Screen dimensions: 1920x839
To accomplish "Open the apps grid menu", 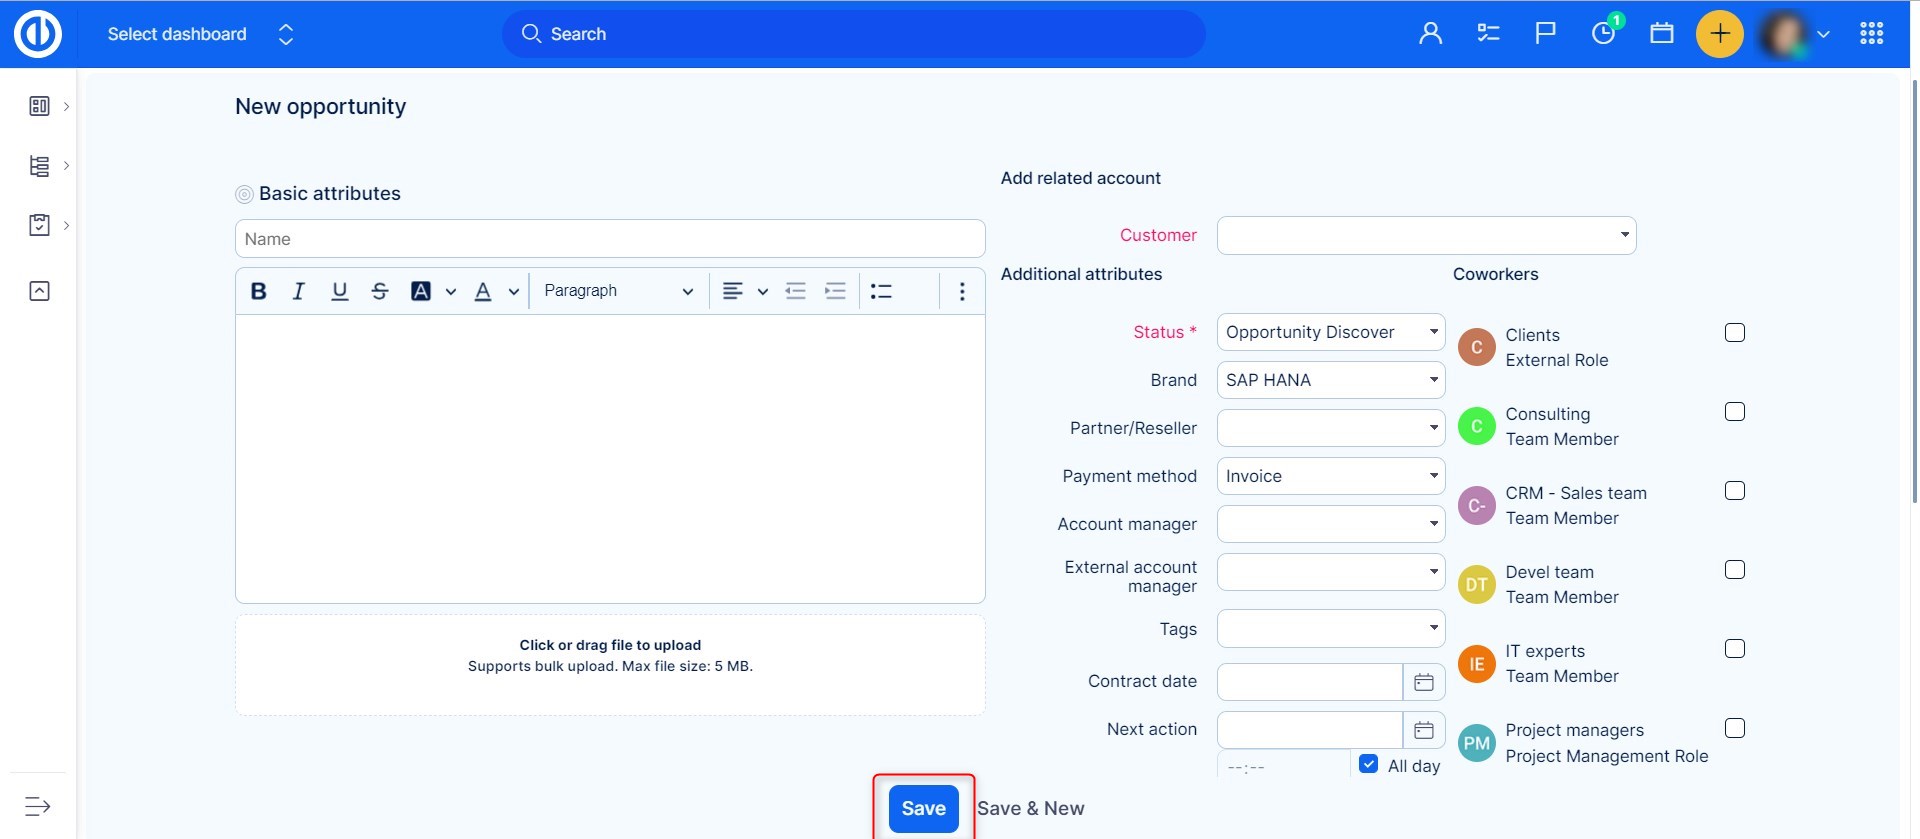I will pyautogui.click(x=1871, y=34).
